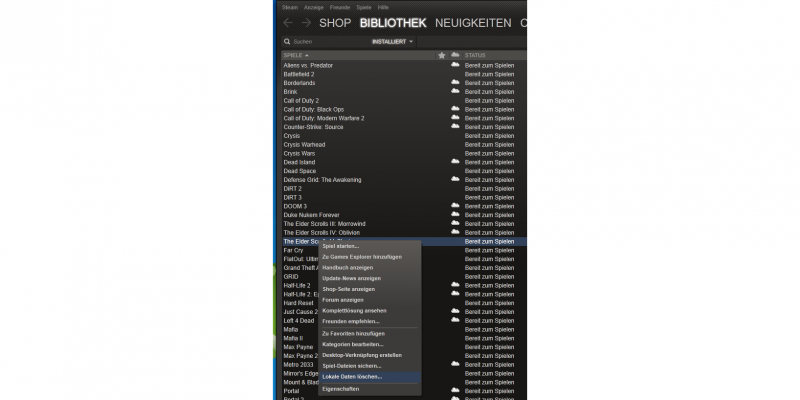Click cloud icon in Half-Life 2 row

[455, 285]
